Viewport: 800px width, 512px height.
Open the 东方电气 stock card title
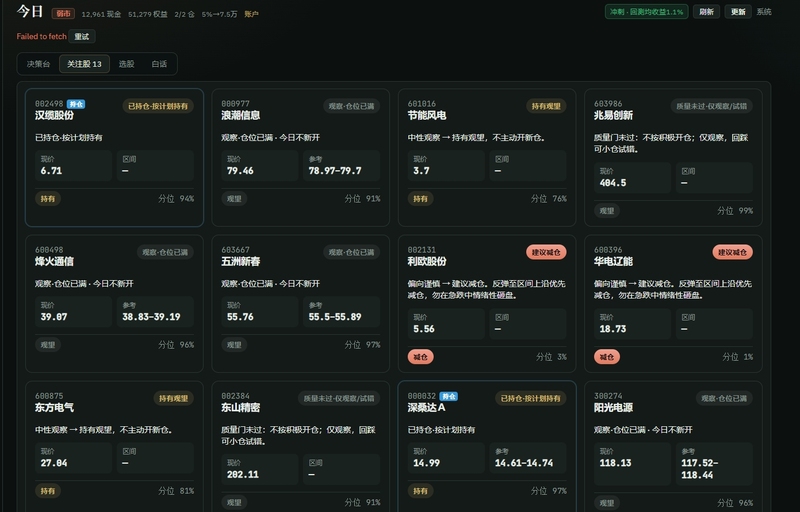[x=54, y=407]
